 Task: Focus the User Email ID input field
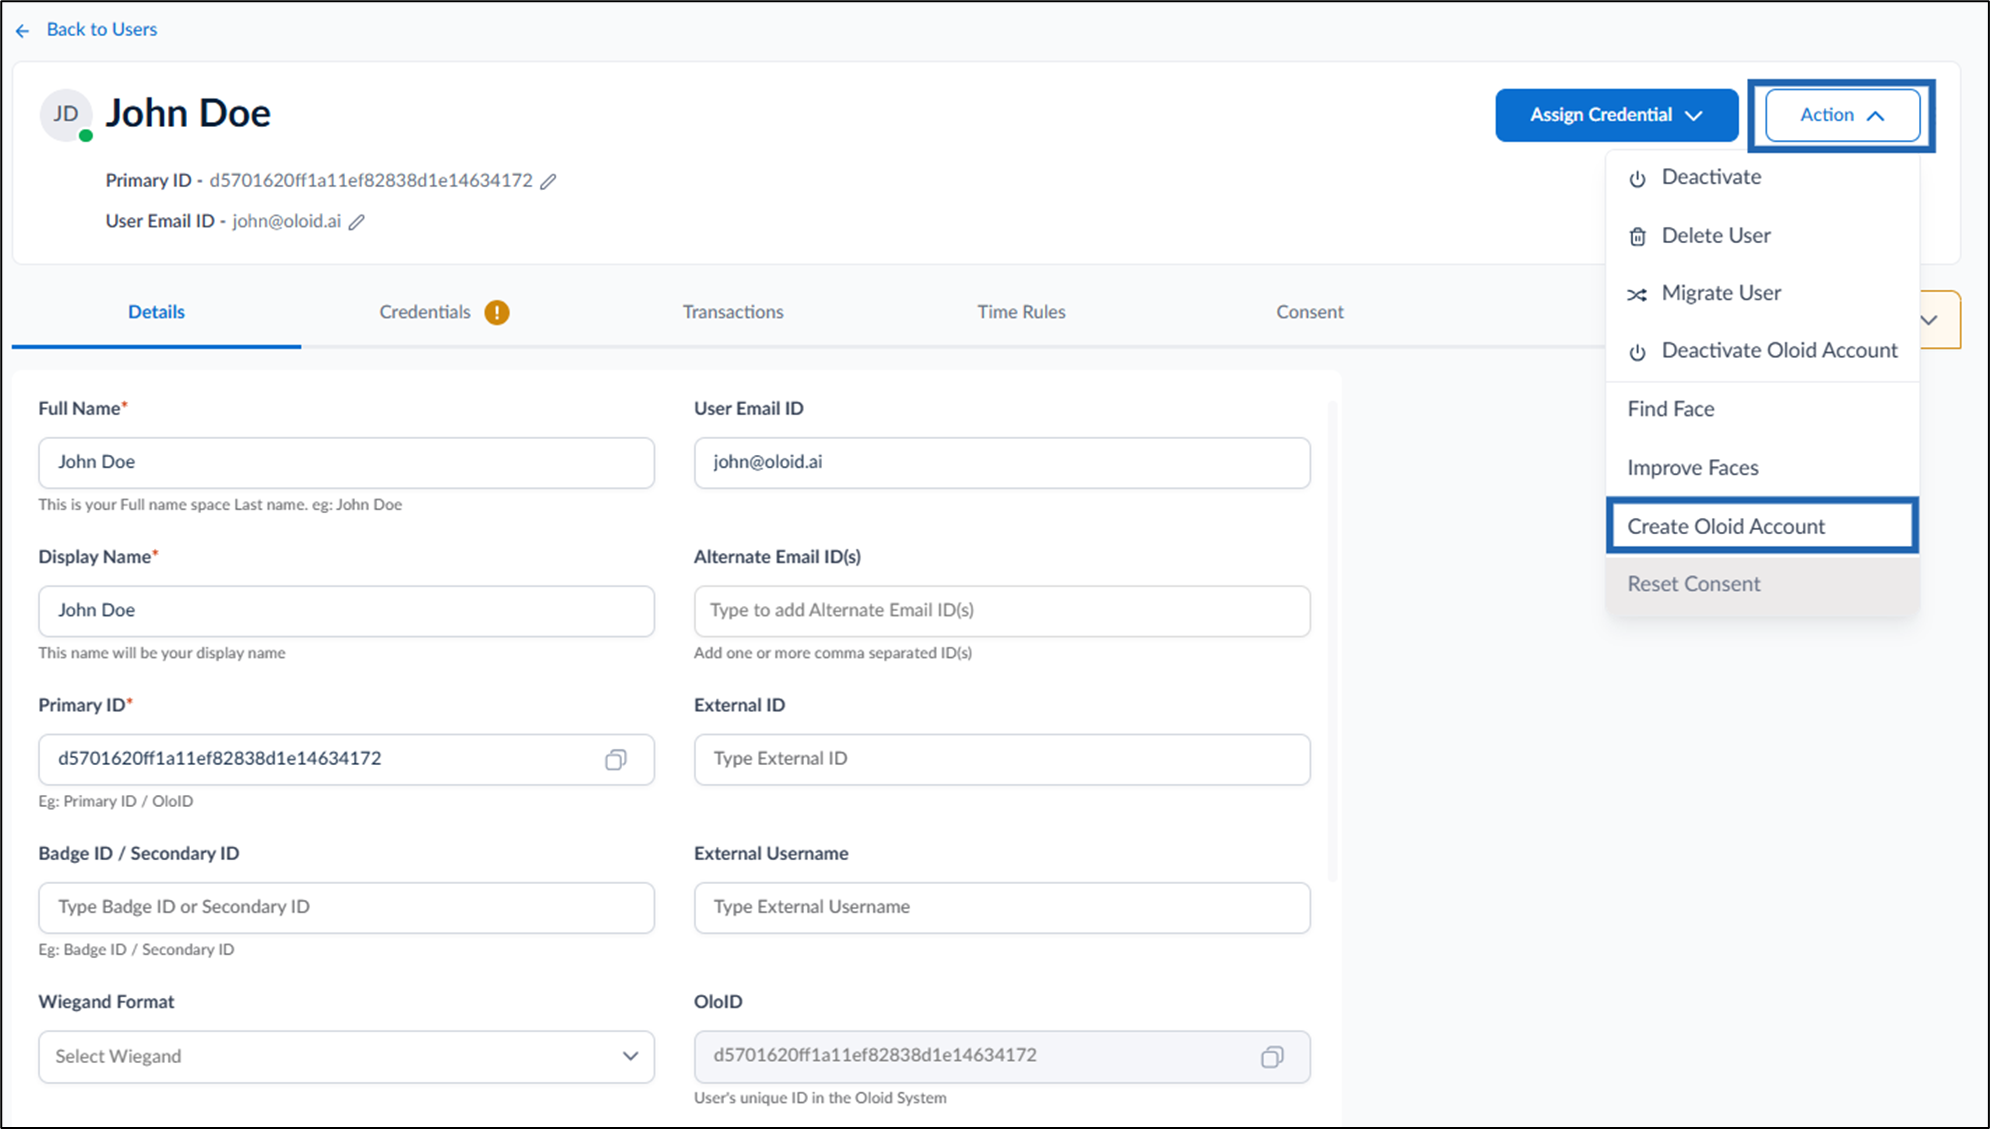pos(1002,463)
